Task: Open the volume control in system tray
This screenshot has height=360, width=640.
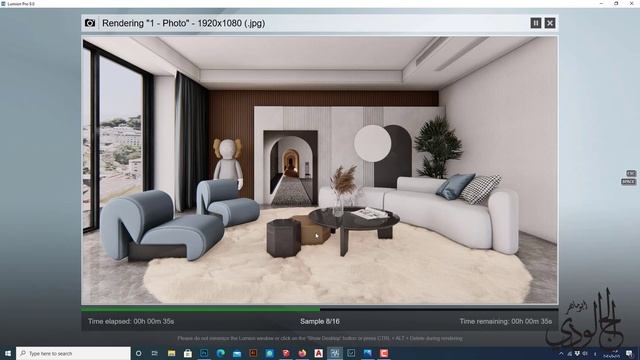Action: coord(584,353)
